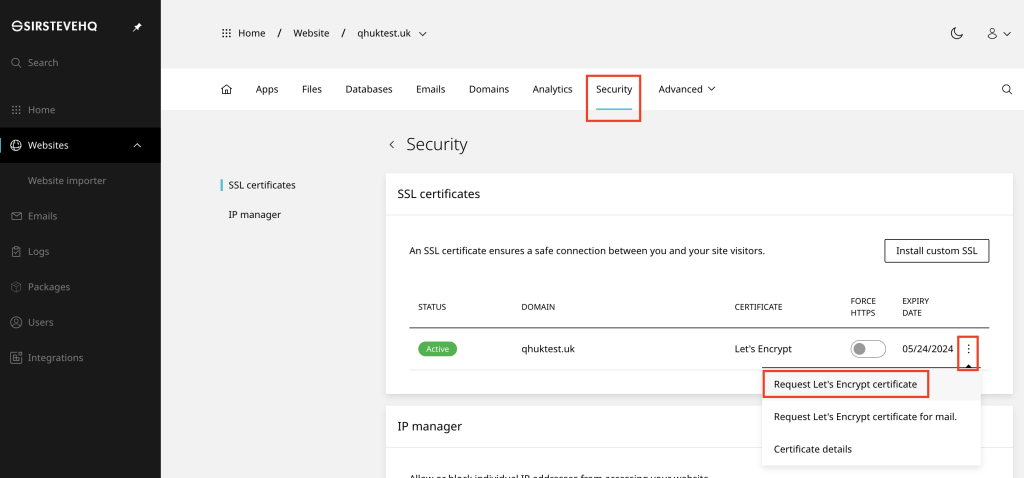Click the Let's Encrypt certificate cell

(763, 349)
